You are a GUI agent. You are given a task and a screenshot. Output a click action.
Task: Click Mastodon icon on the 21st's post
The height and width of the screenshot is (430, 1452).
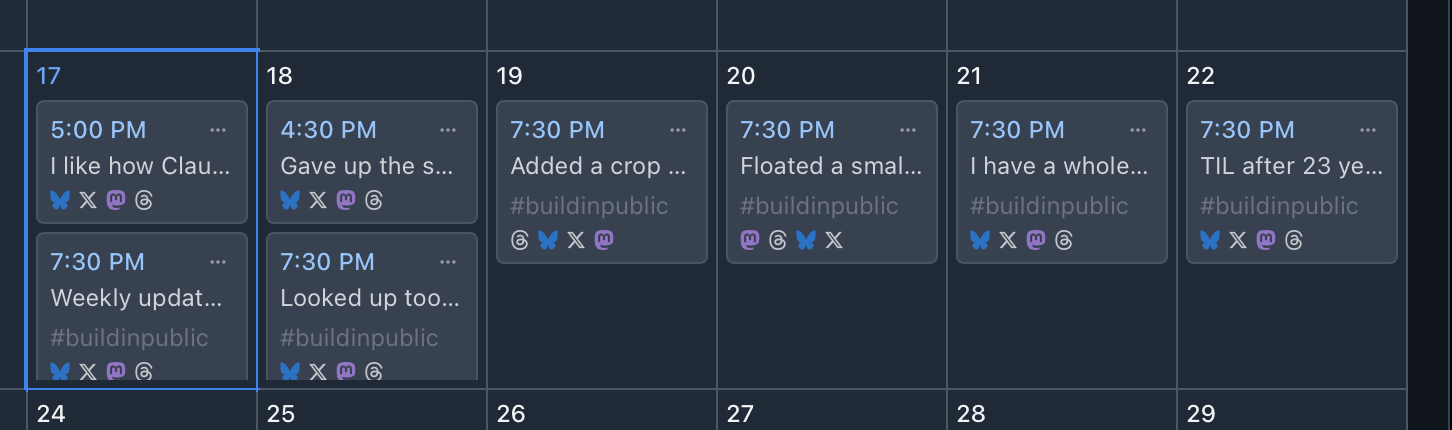click(x=1036, y=240)
